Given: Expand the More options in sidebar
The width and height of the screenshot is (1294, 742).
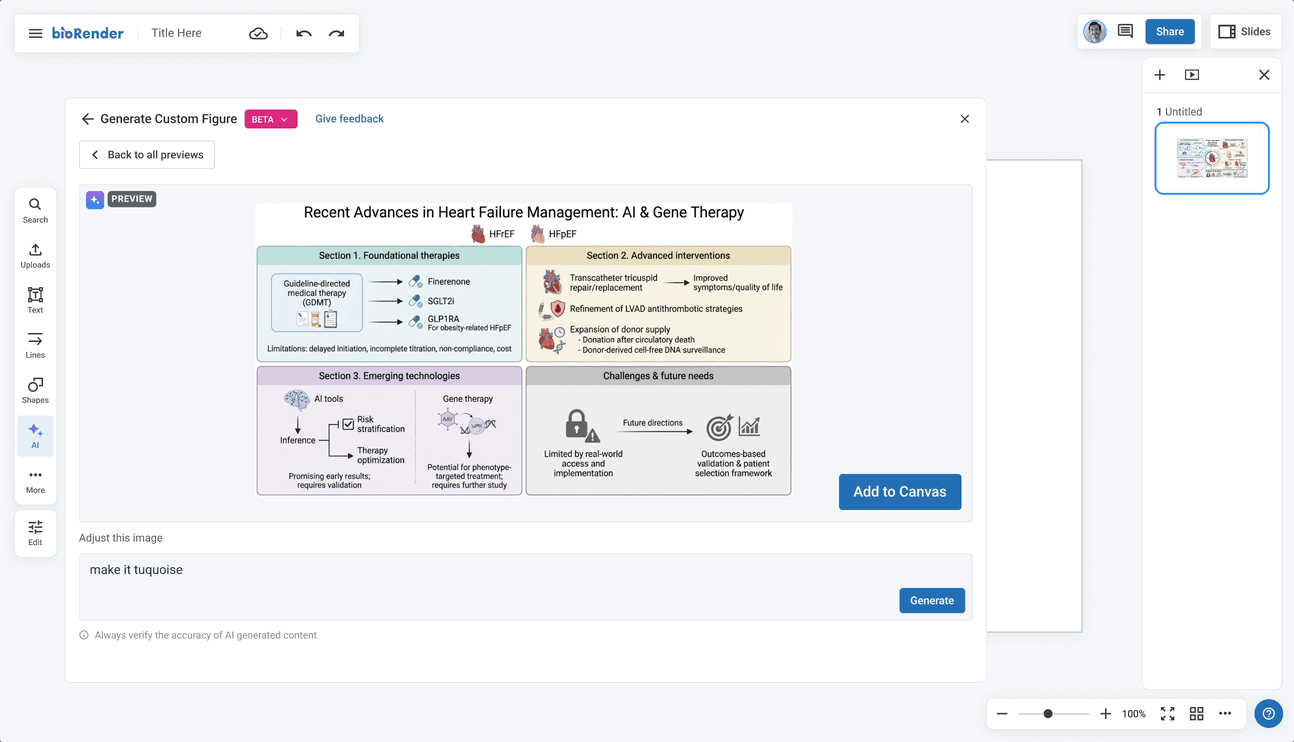Looking at the screenshot, I should tap(35, 480).
